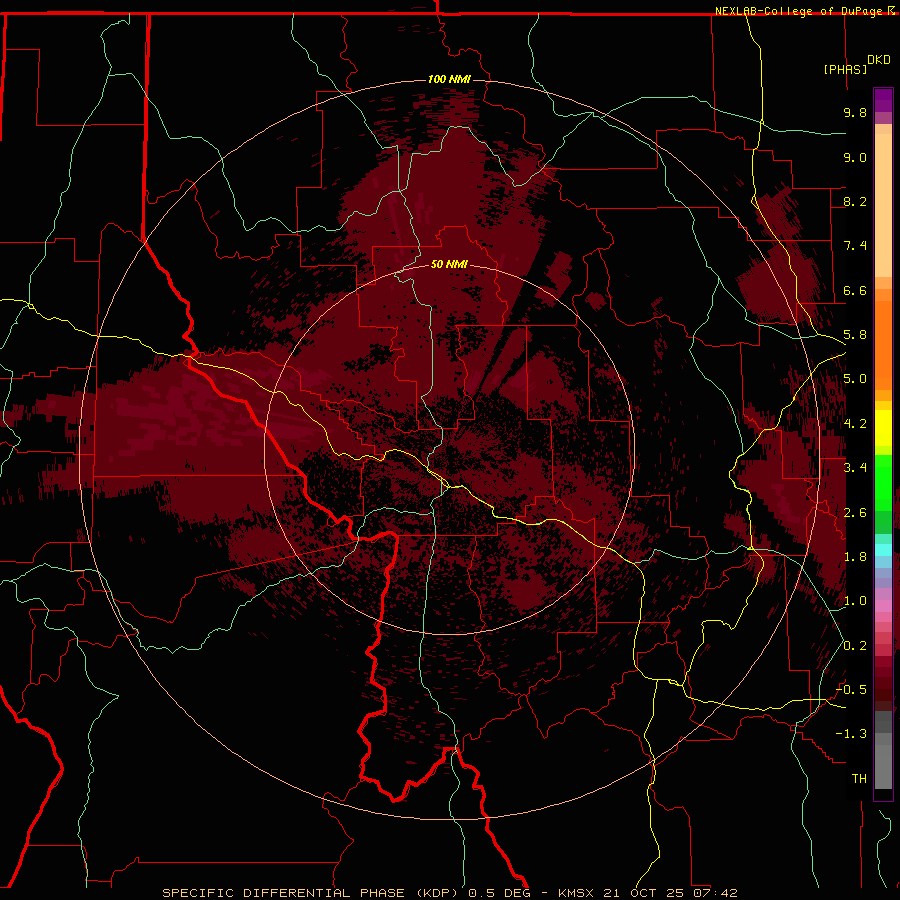The height and width of the screenshot is (900, 900).
Task: Pick the purple segment atop the color bar
Action: click(883, 100)
